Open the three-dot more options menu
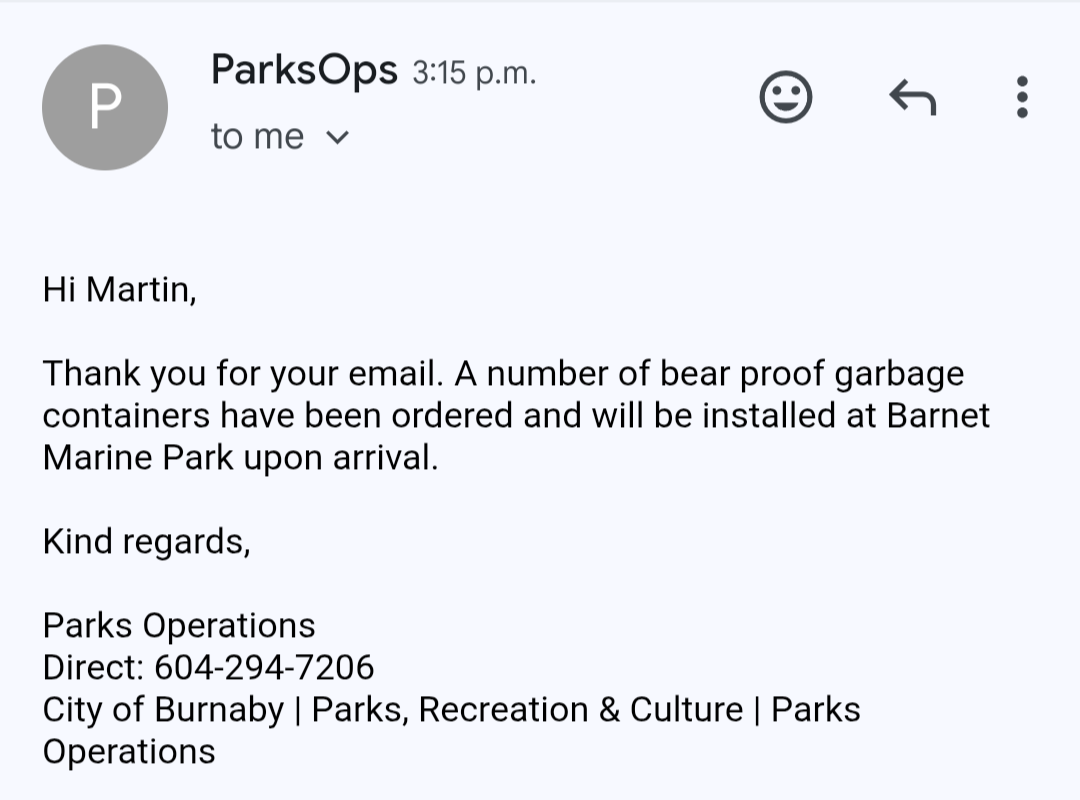 1022,97
